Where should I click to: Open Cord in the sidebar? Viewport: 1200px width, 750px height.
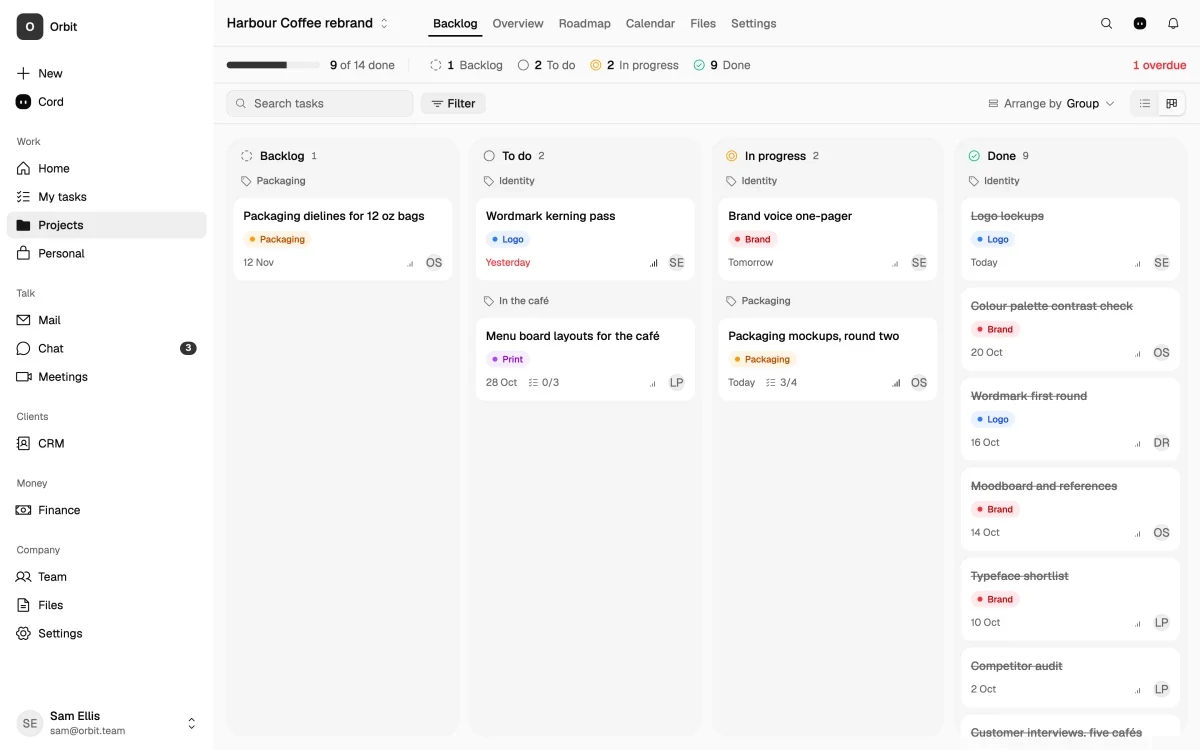click(x=106, y=101)
